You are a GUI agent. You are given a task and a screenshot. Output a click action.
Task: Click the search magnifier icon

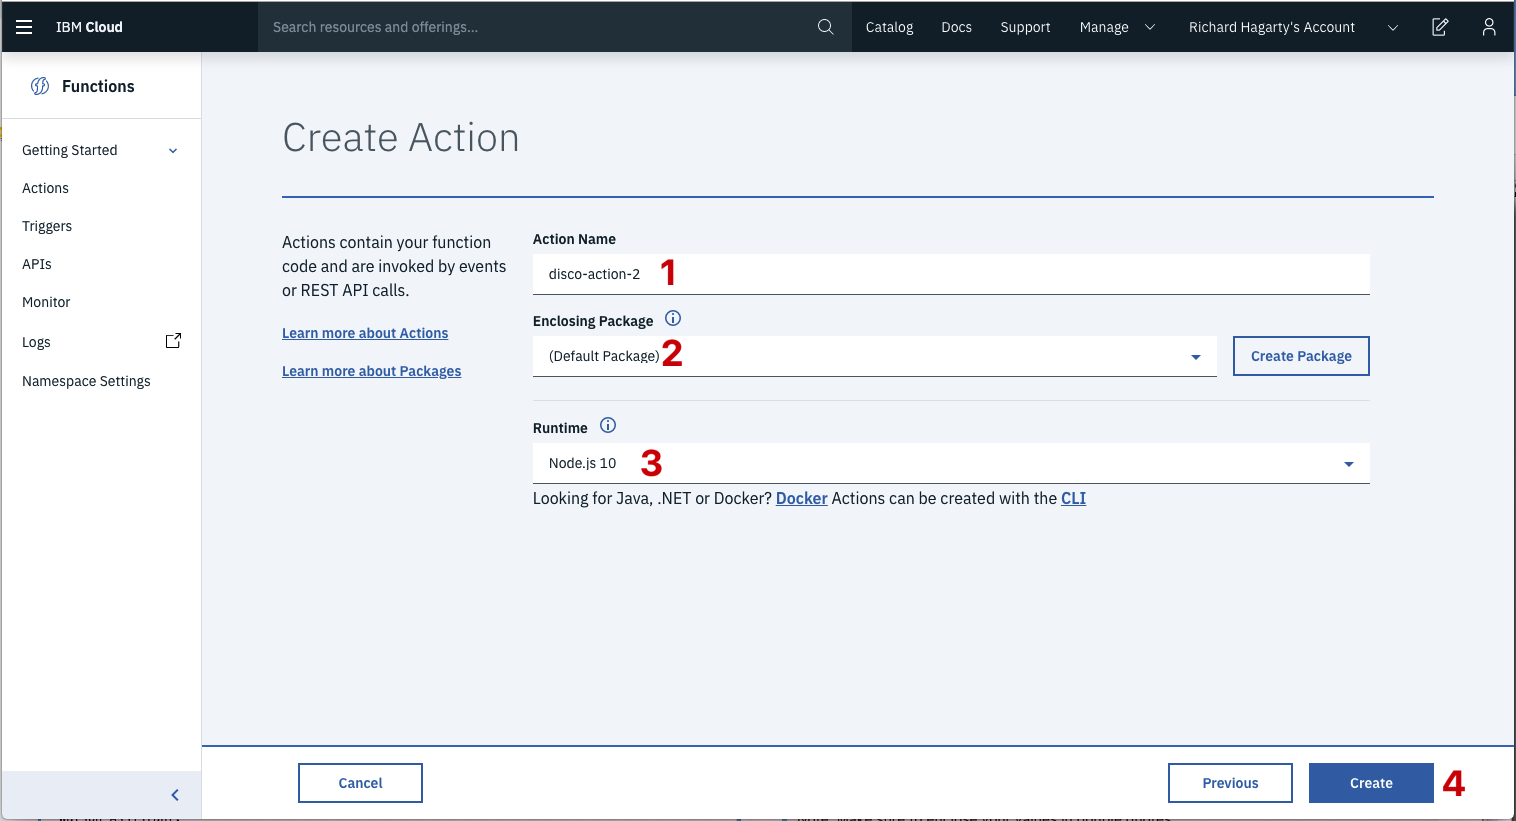pos(825,27)
